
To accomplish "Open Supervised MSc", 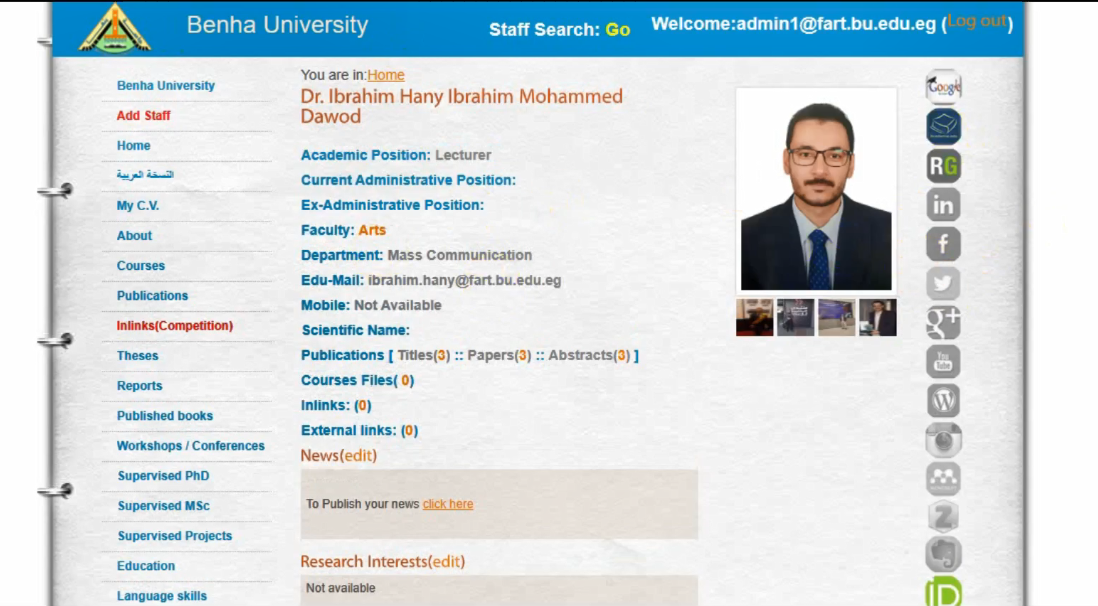I will click(x=164, y=506).
